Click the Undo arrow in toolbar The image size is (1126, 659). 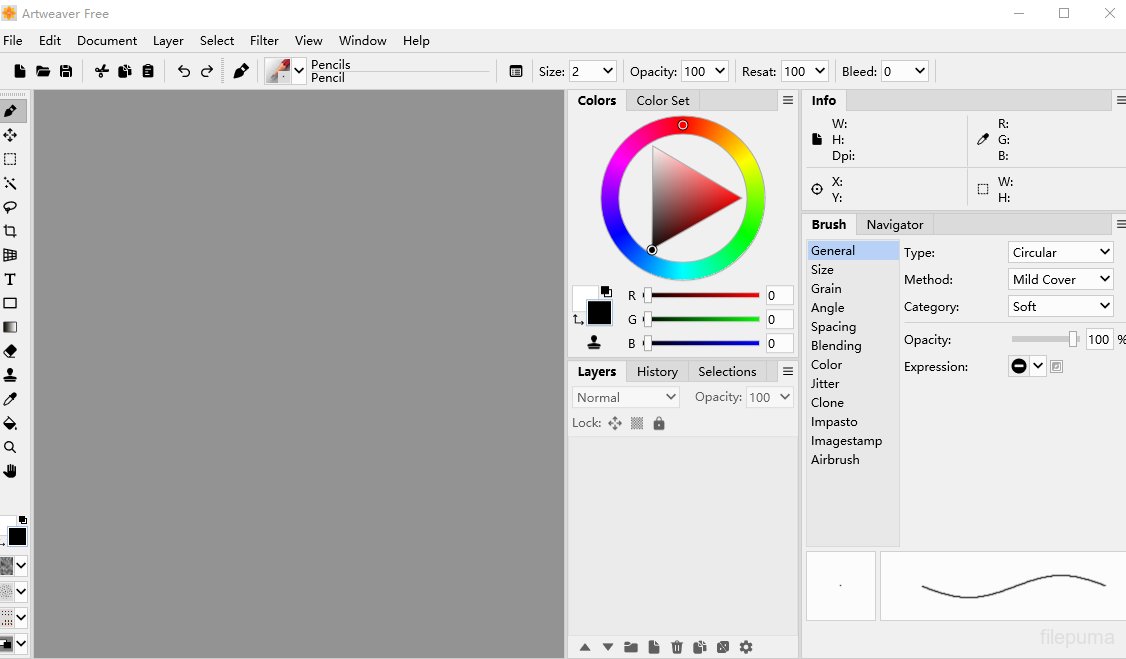(x=183, y=71)
